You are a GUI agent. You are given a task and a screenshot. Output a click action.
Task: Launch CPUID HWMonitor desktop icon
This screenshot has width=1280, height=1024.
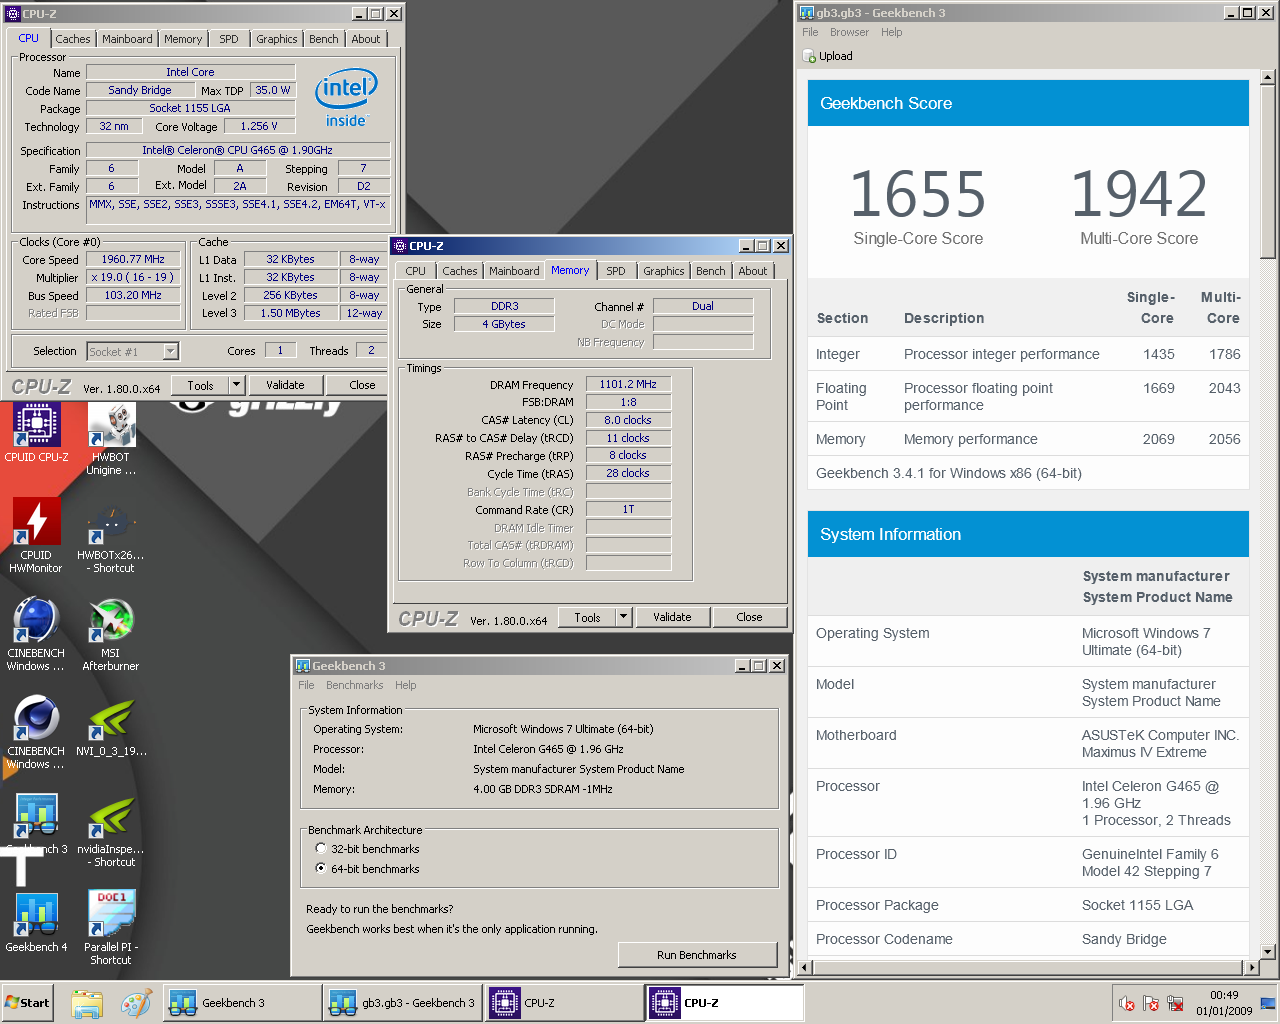[36, 535]
